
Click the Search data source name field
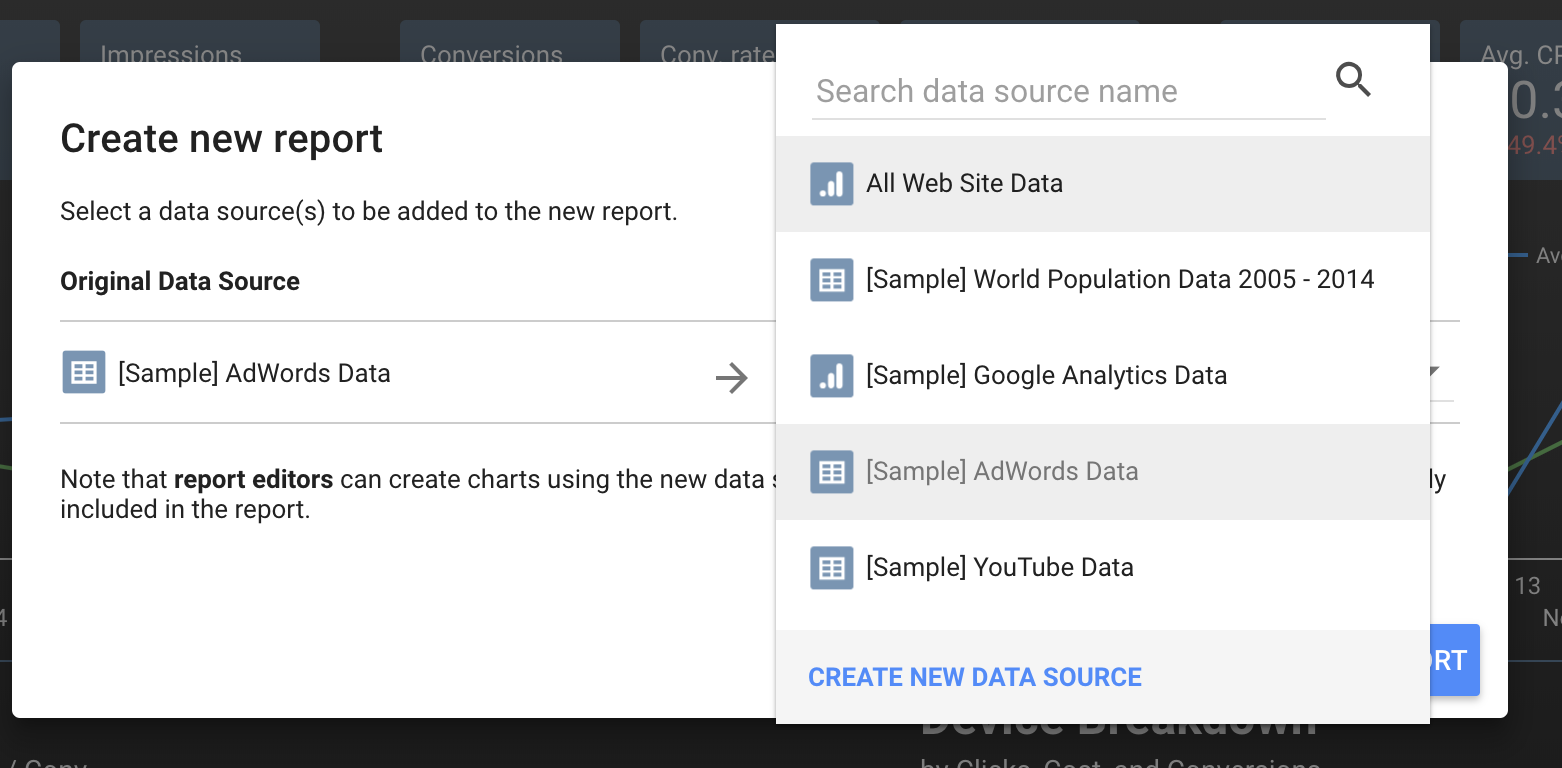1068,91
